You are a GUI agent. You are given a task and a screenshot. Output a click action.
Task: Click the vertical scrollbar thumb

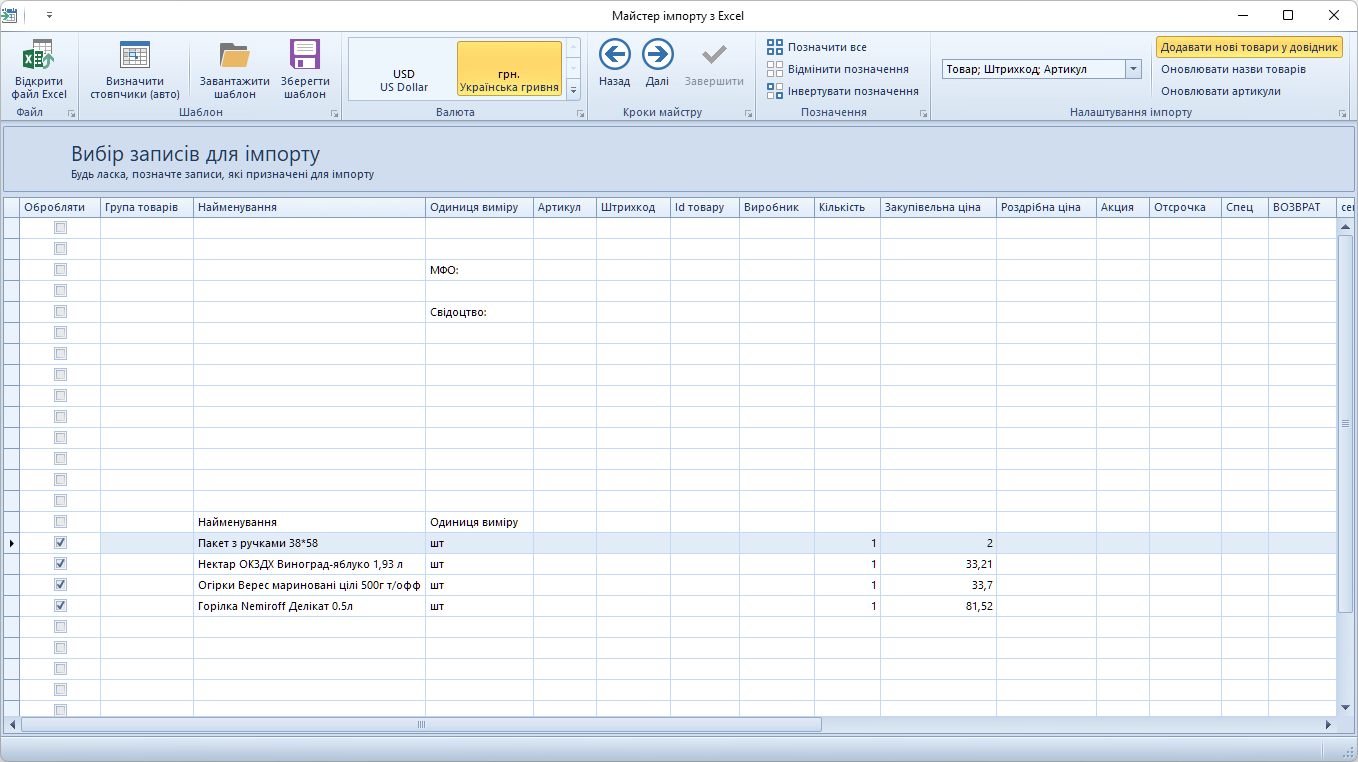1345,423
